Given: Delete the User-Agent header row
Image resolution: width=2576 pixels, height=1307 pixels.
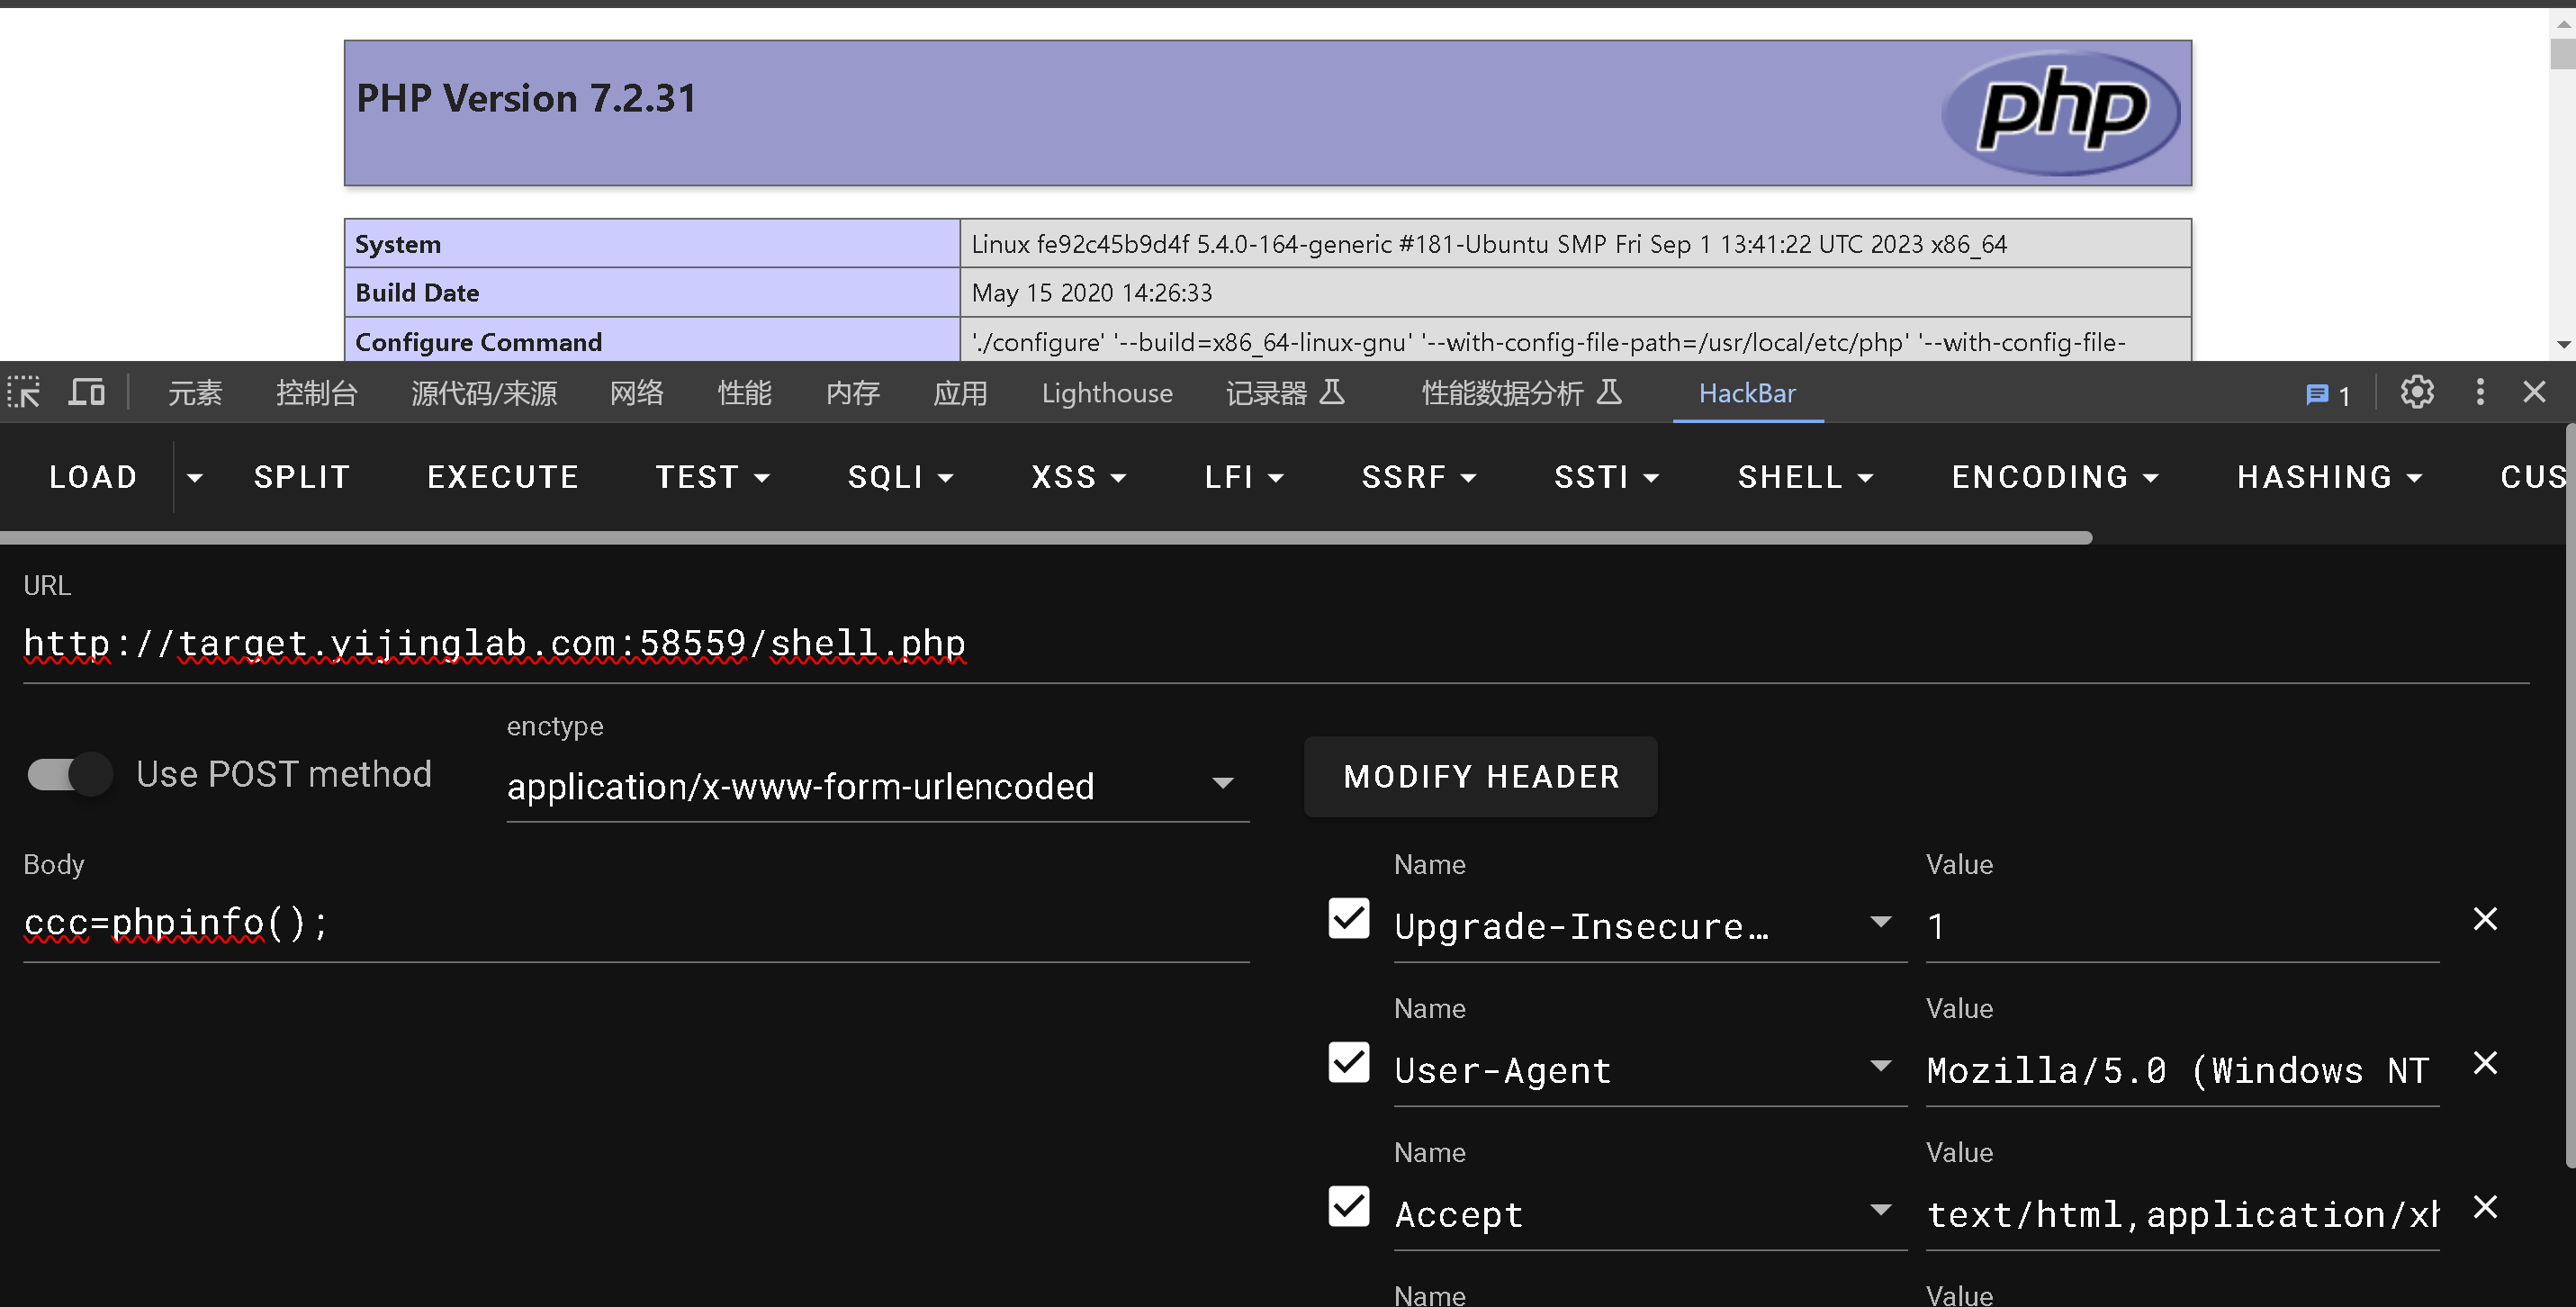Looking at the screenshot, I should [2485, 1063].
